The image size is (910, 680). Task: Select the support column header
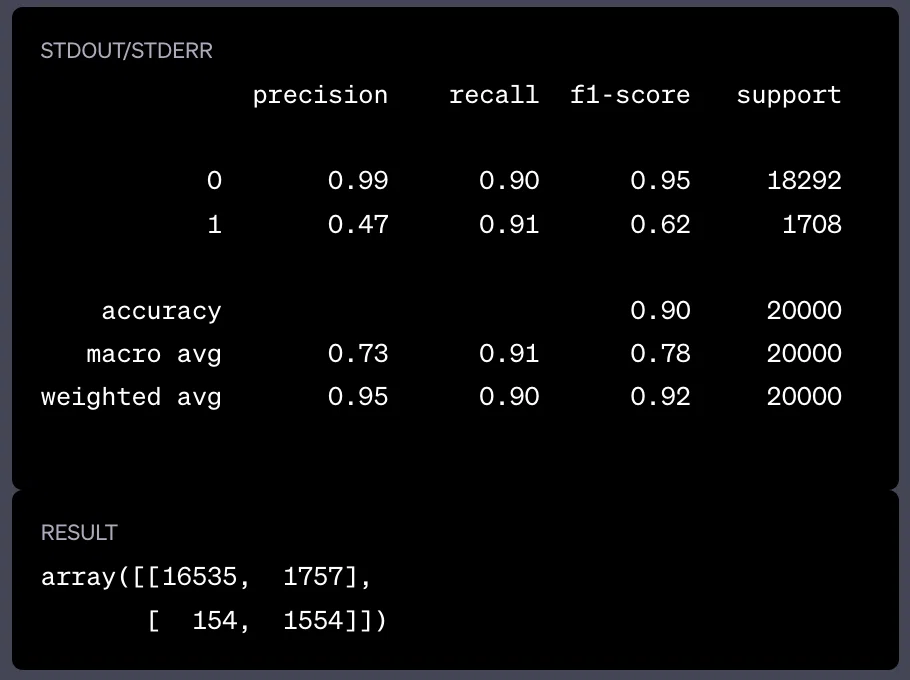pos(789,96)
